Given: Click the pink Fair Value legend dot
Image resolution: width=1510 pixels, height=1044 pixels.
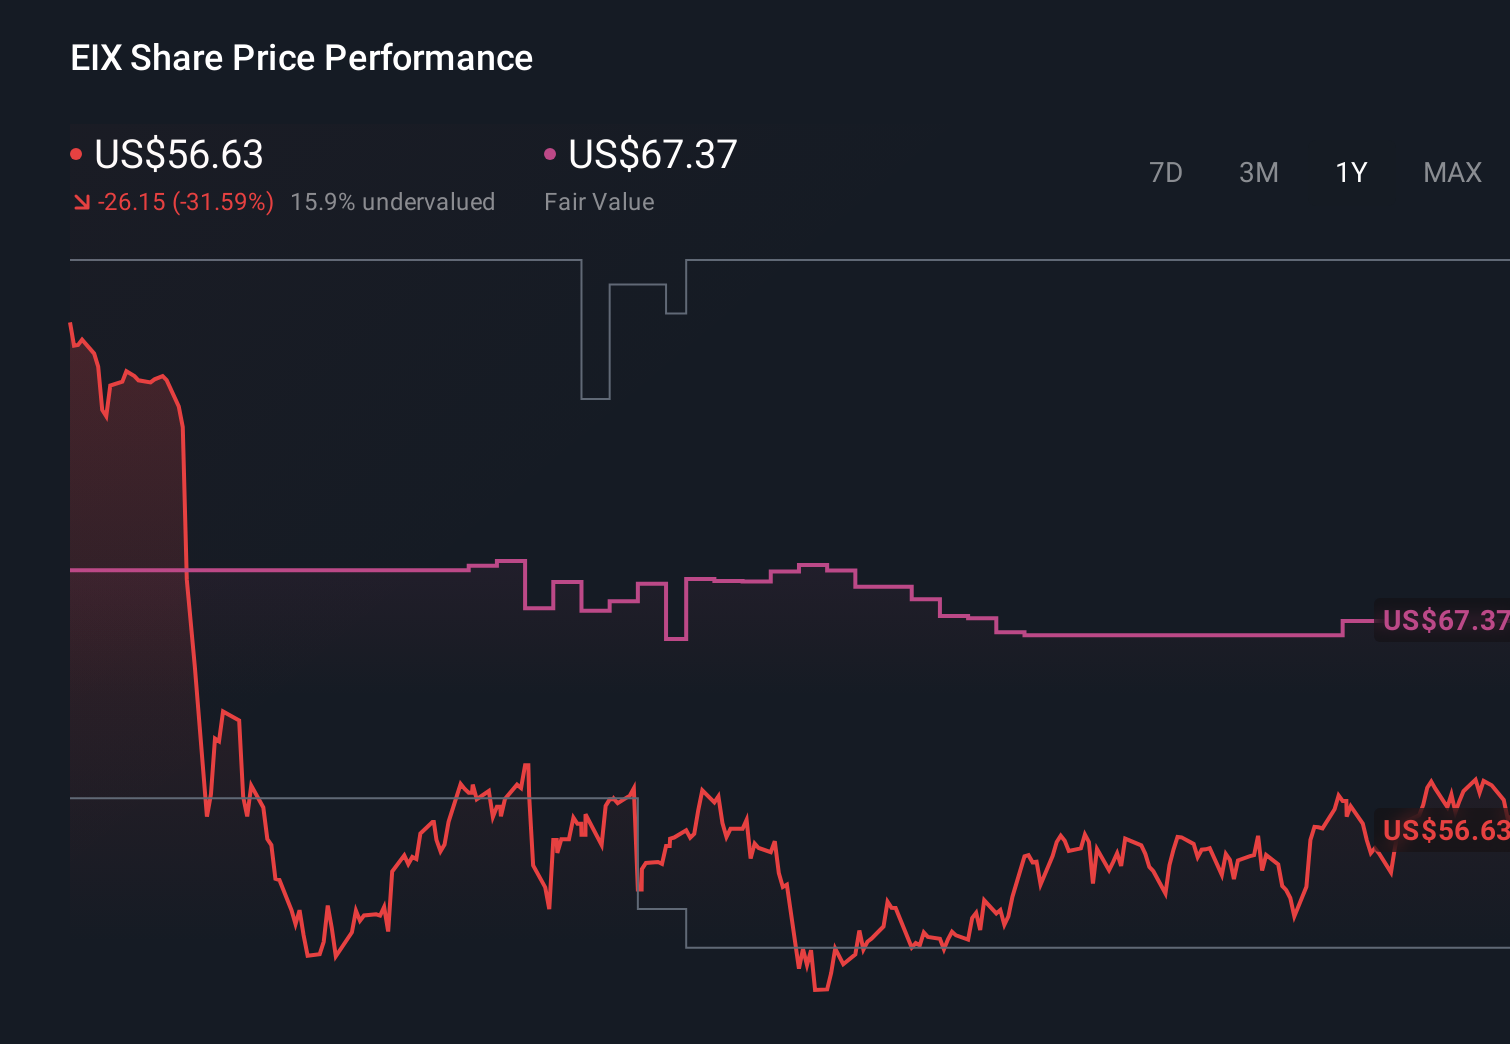Looking at the screenshot, I should tap(550, 152).
